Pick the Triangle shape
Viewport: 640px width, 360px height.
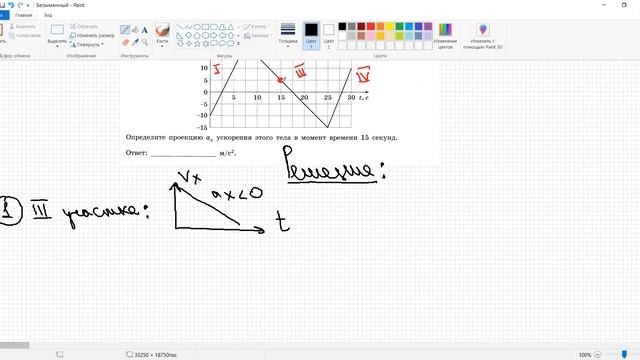tap(231, 27)
